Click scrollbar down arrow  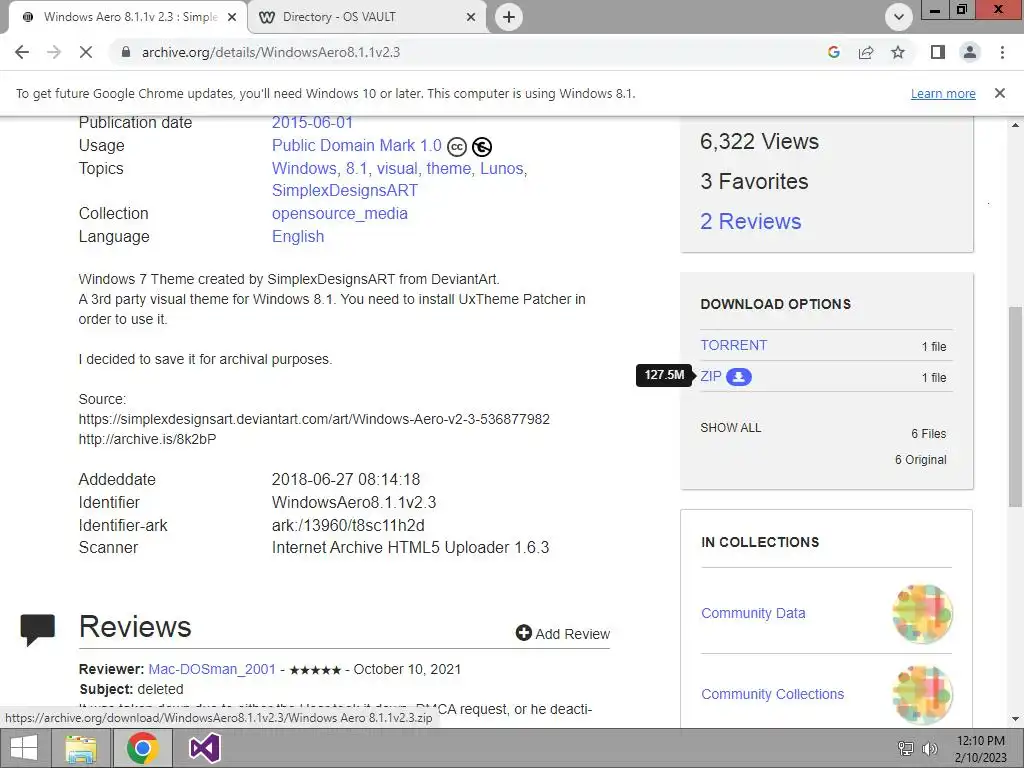point(1015,719)
